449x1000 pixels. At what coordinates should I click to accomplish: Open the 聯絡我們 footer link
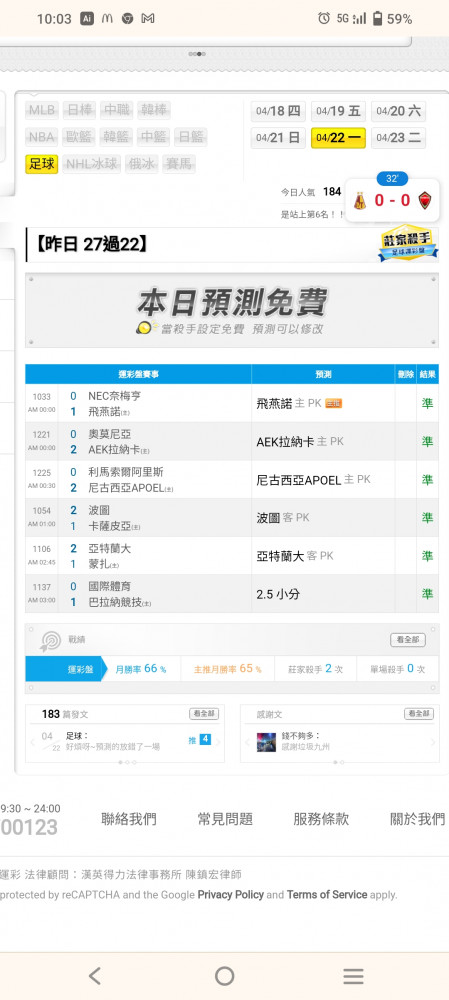click(x=129, y=819)
